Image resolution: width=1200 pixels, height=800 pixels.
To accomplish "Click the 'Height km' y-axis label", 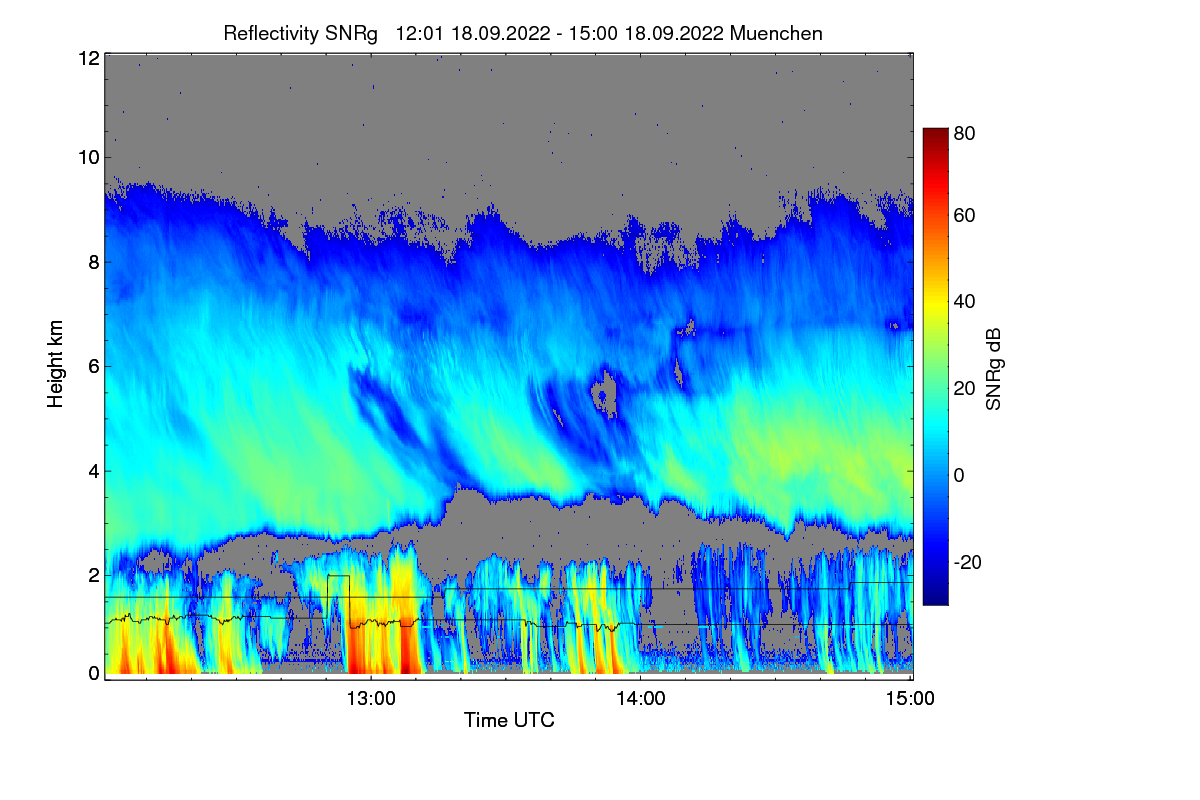I will [55, 362].
